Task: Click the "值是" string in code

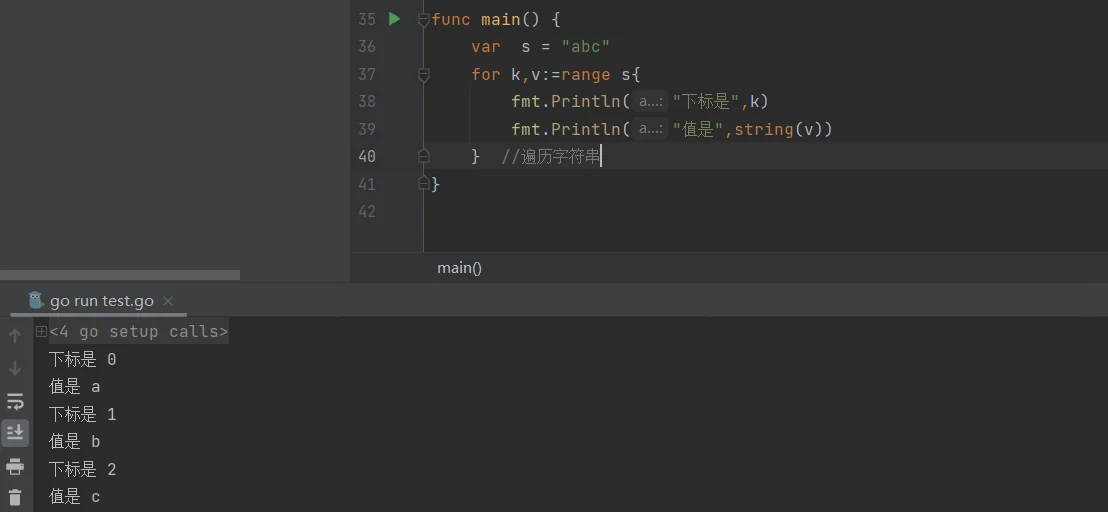Action: (x=699, y=129)
